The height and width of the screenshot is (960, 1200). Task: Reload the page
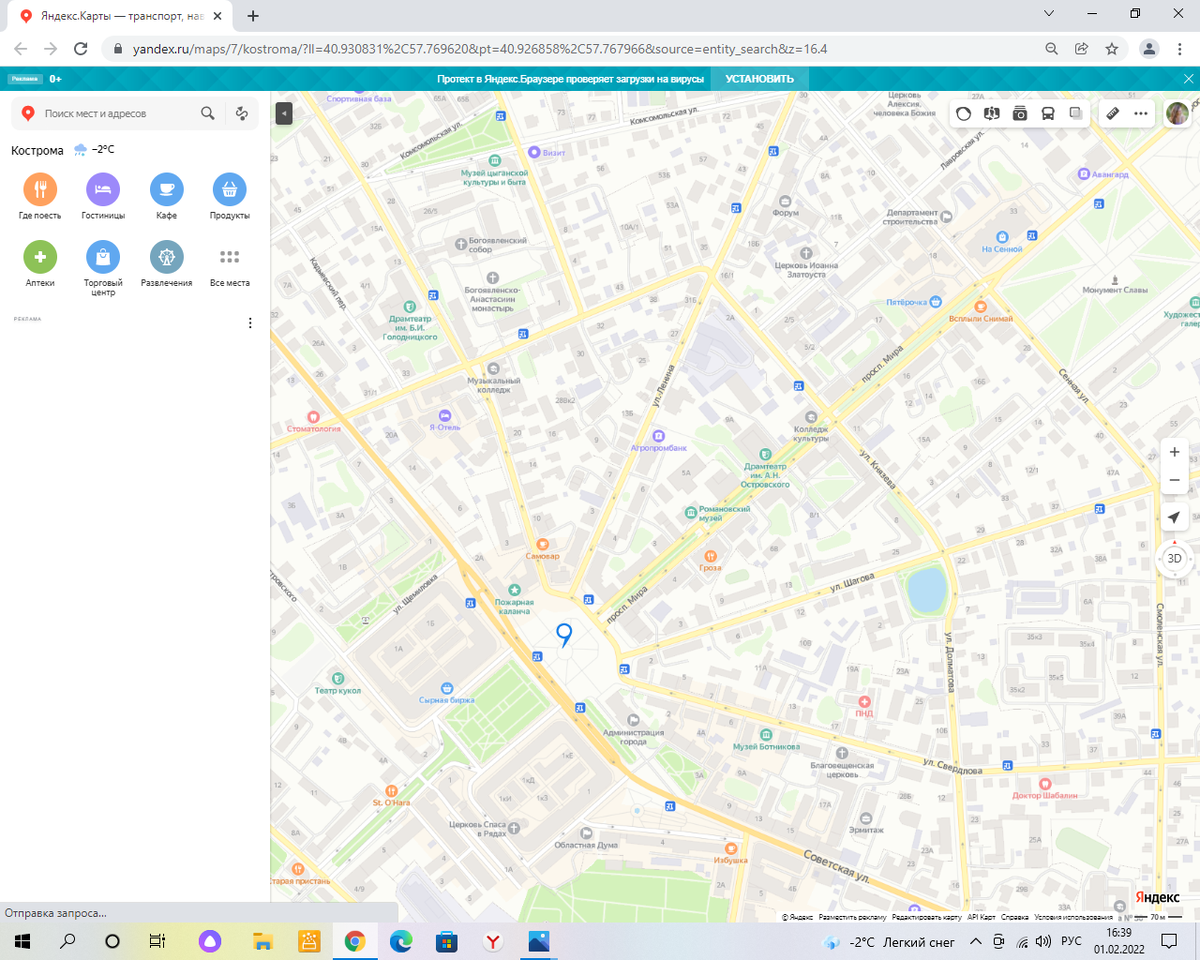[81, 48]
